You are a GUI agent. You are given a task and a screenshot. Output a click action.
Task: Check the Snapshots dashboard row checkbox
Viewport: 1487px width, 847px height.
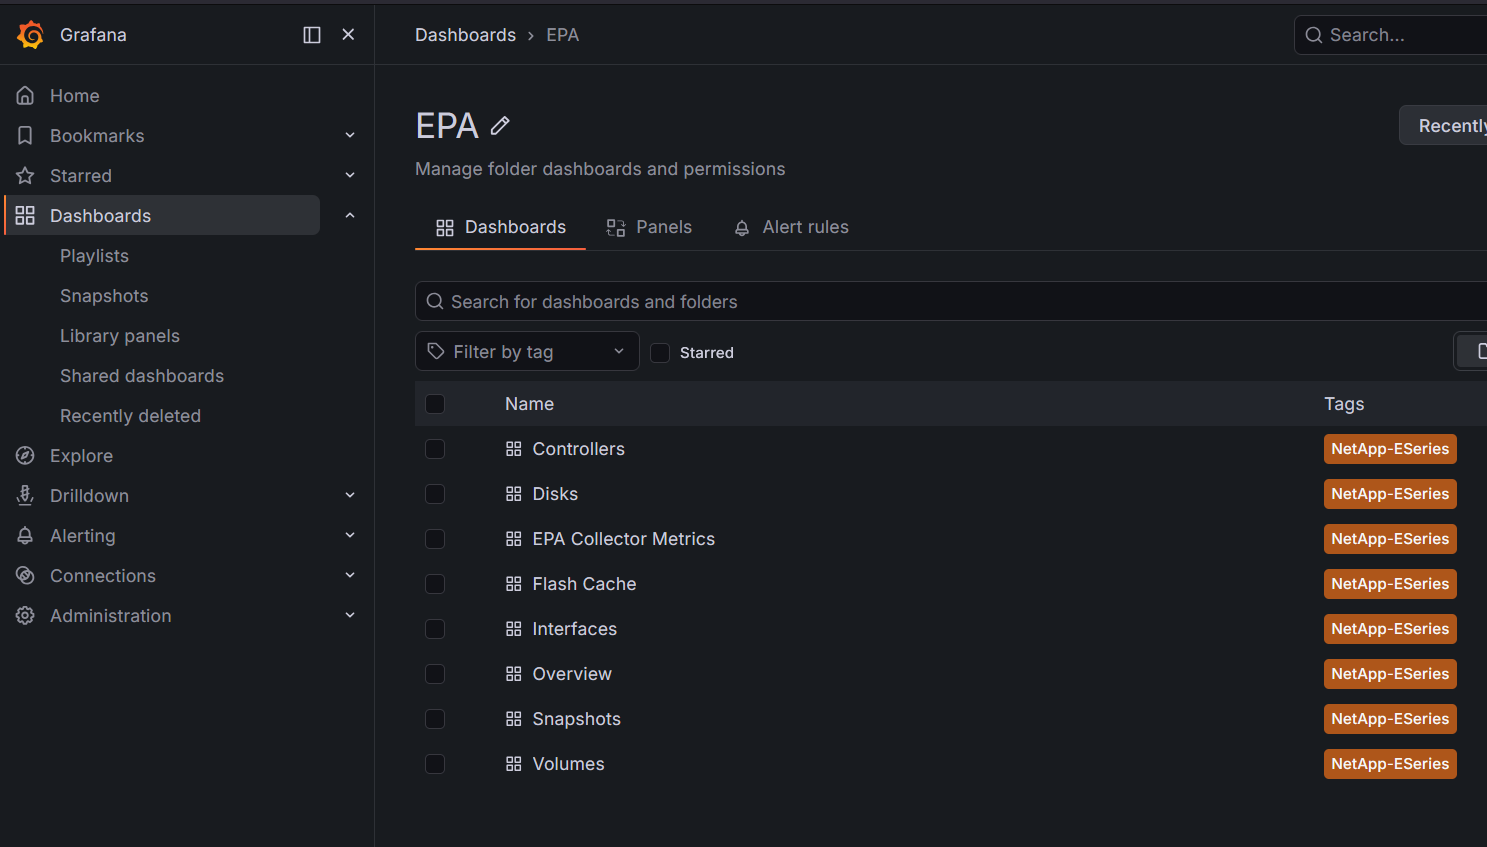[435, 719]
